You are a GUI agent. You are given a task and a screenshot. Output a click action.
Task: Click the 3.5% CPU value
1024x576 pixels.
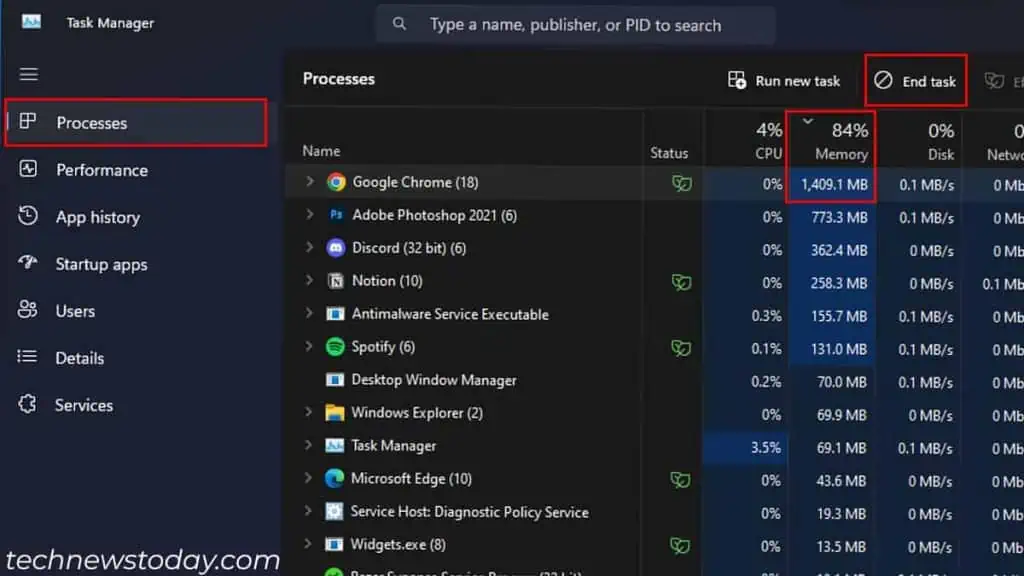(765, 448)
